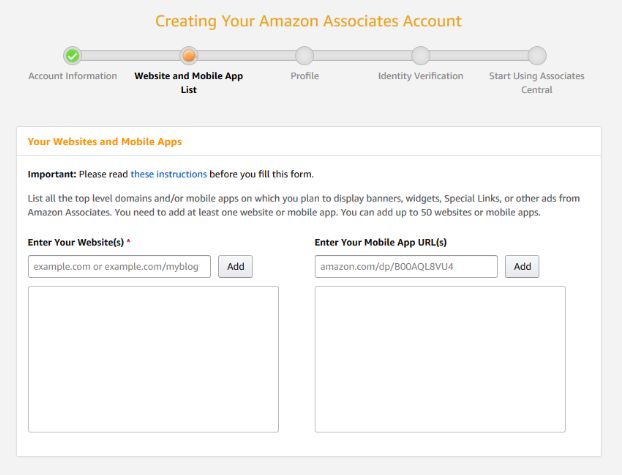The image size is (622, 475).
Task: Select the Profile step label
Action: (304, 76)
